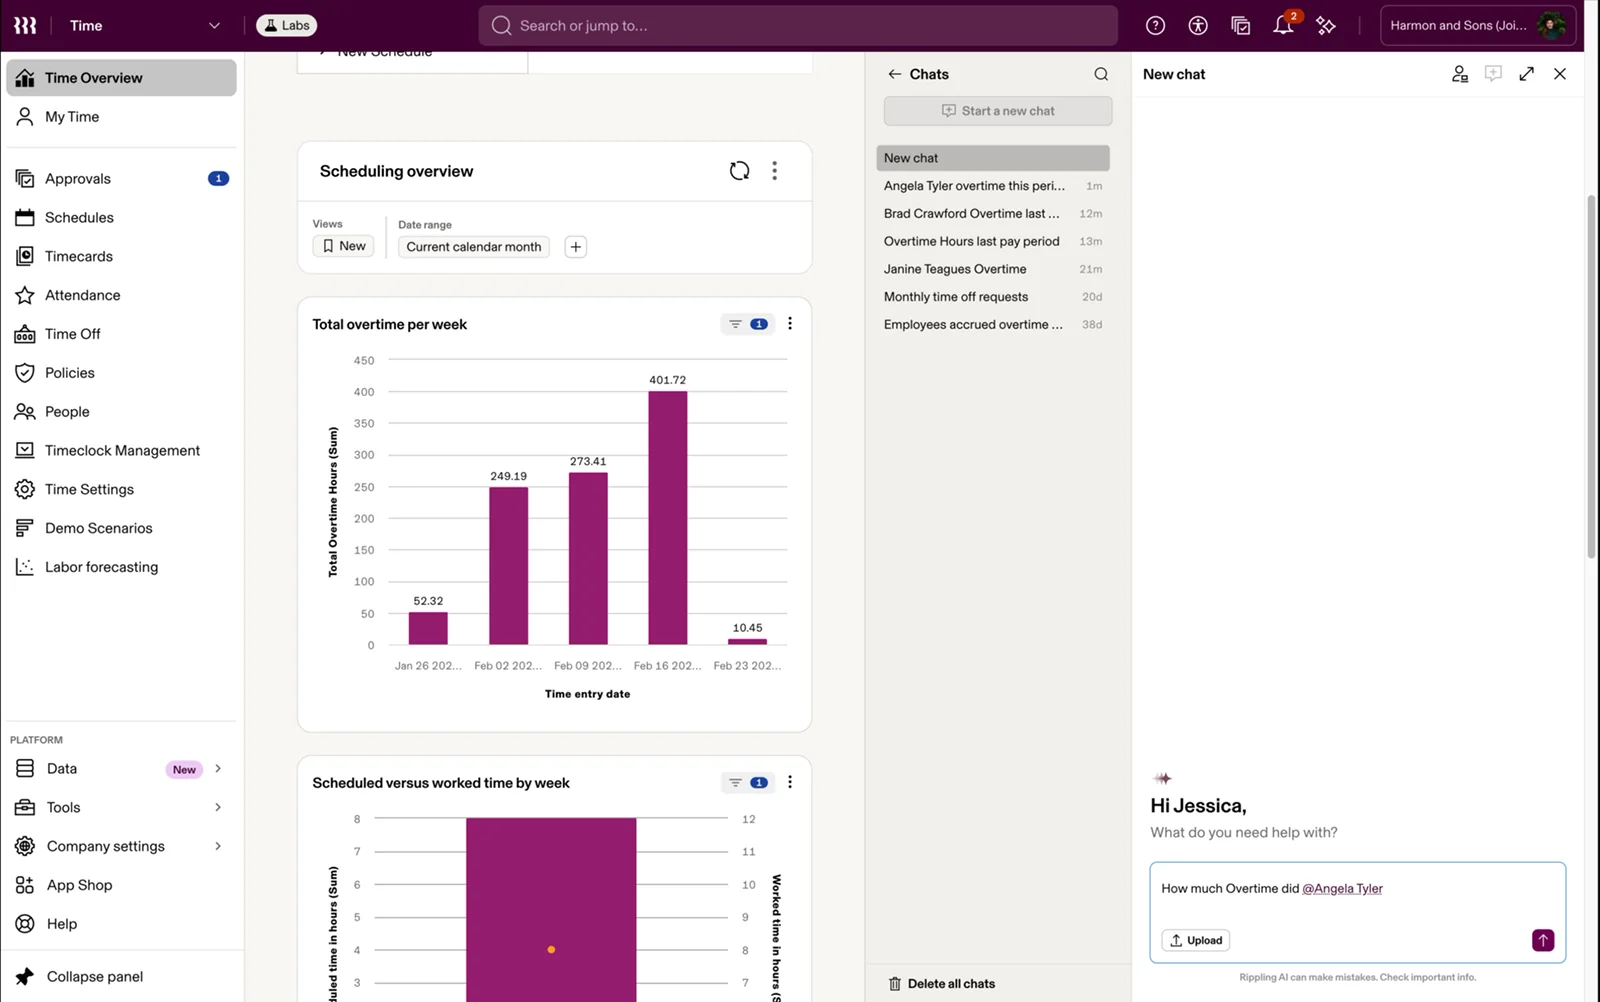
Task: Add a filter with the plus button
Action: pyautogui.click(x=576, y=247)
